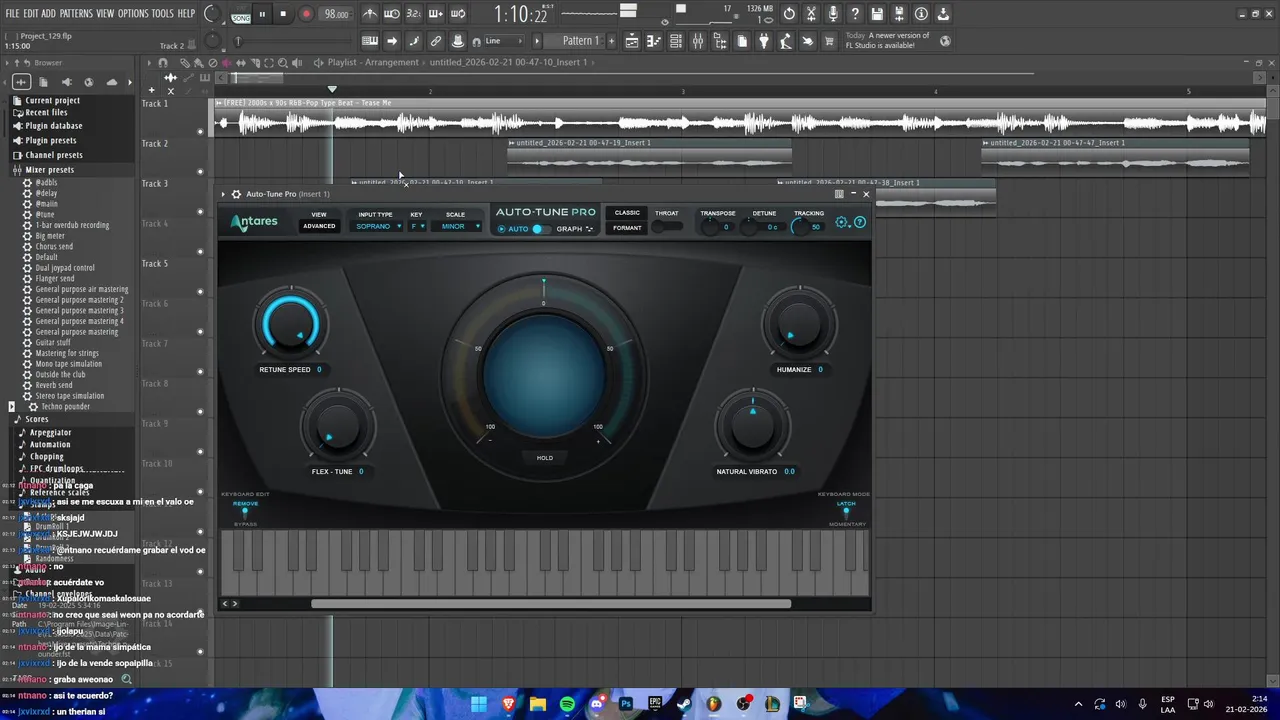This screenshot has width=1280, height=720.
Task: Click the Hold button in Auto-Tune
Action: 545,458
